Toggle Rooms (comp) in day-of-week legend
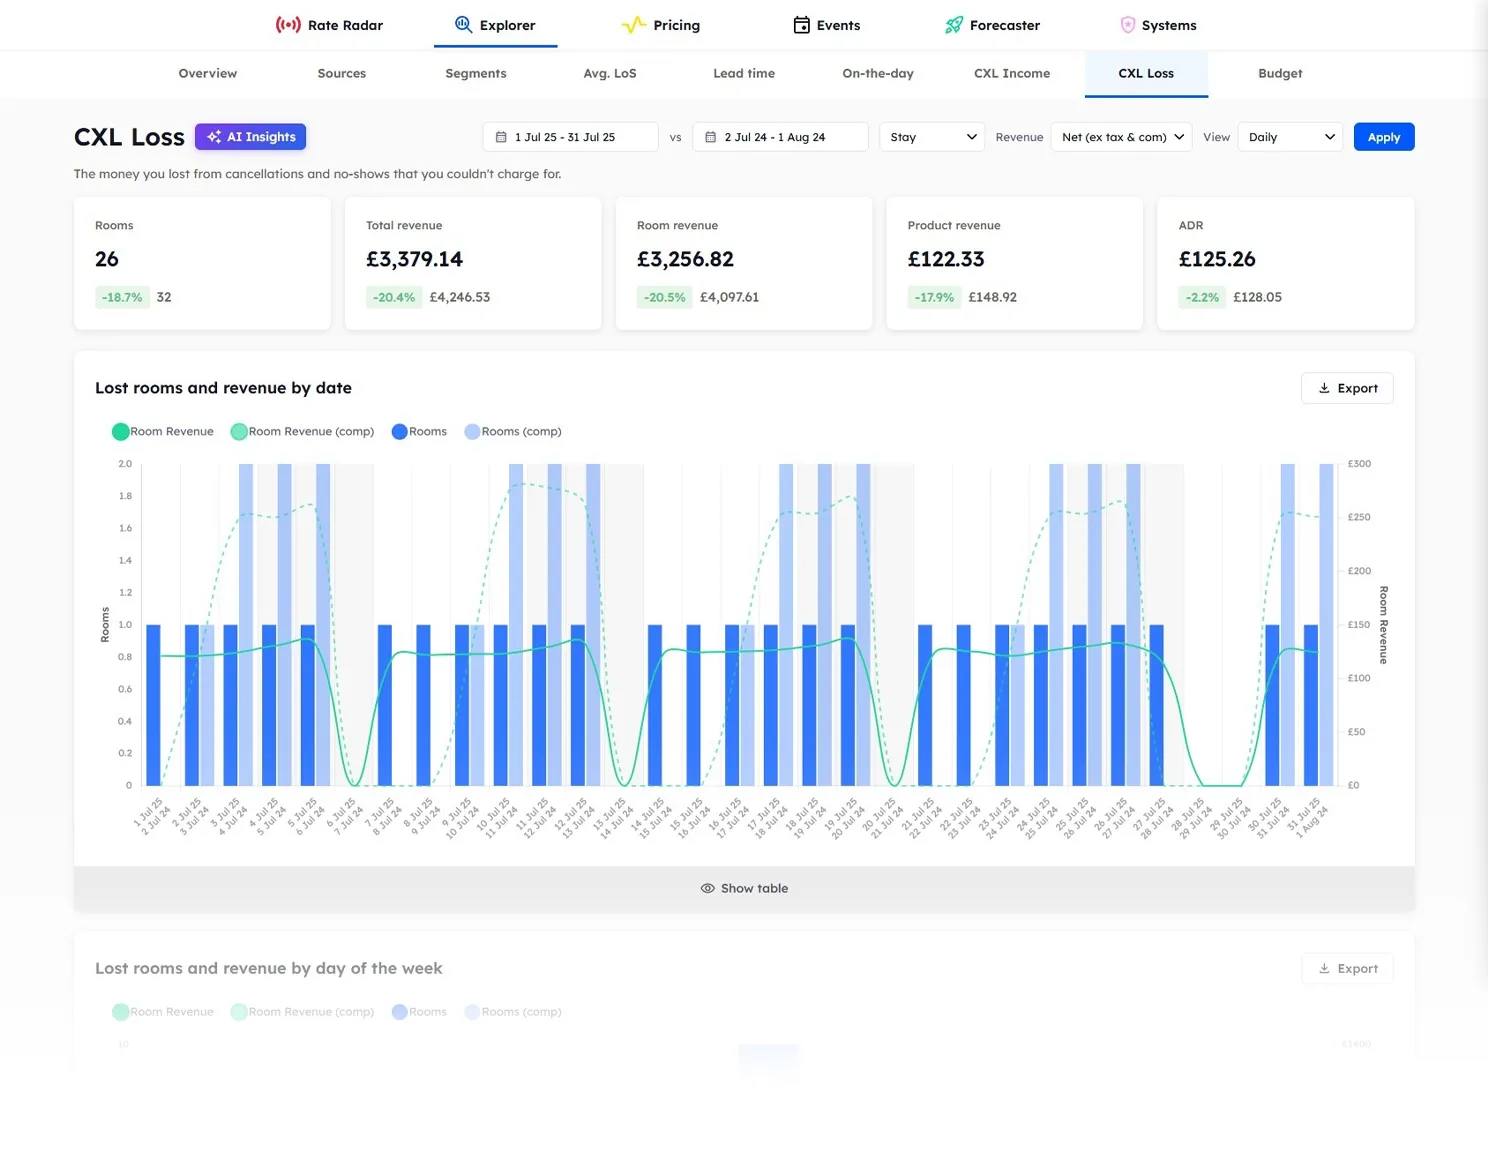This screenshot has width=1488, height=1153. 513,1011
